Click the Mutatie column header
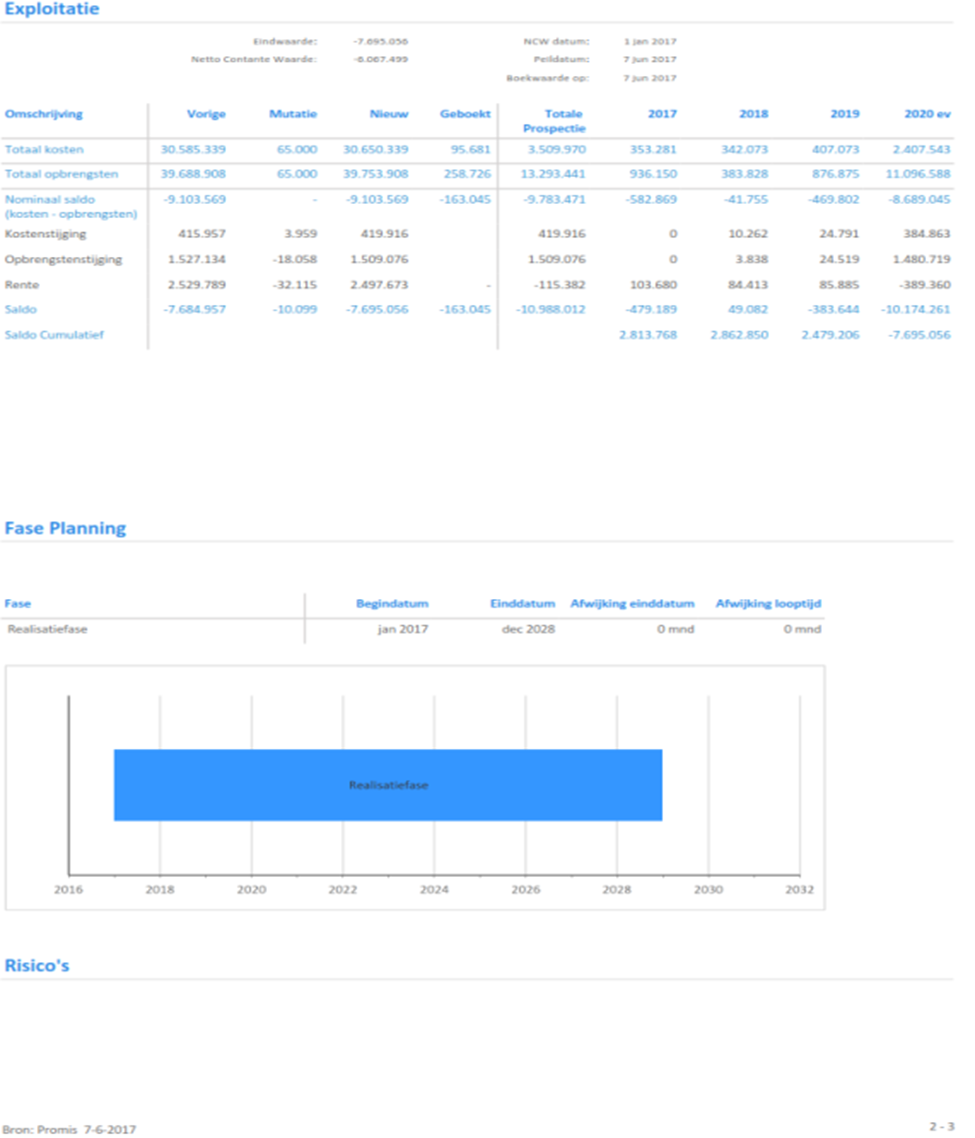975x1138 pixels. 293,114
